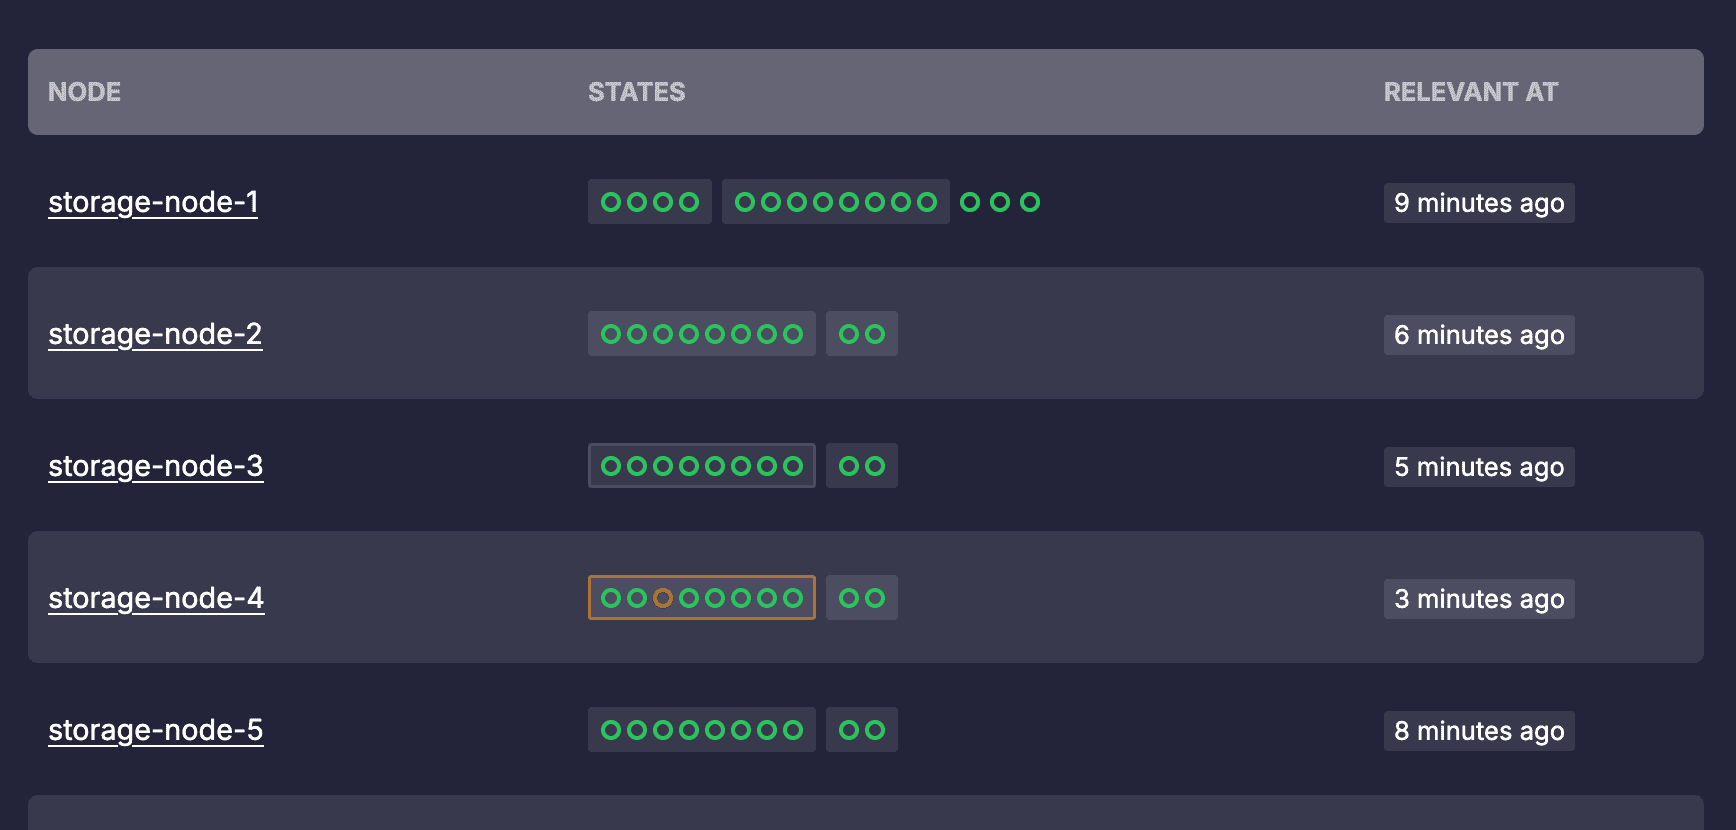Click the STATES column header
Image resolution: width=1736 pixels, height=830 pixels.
point(637,92)
